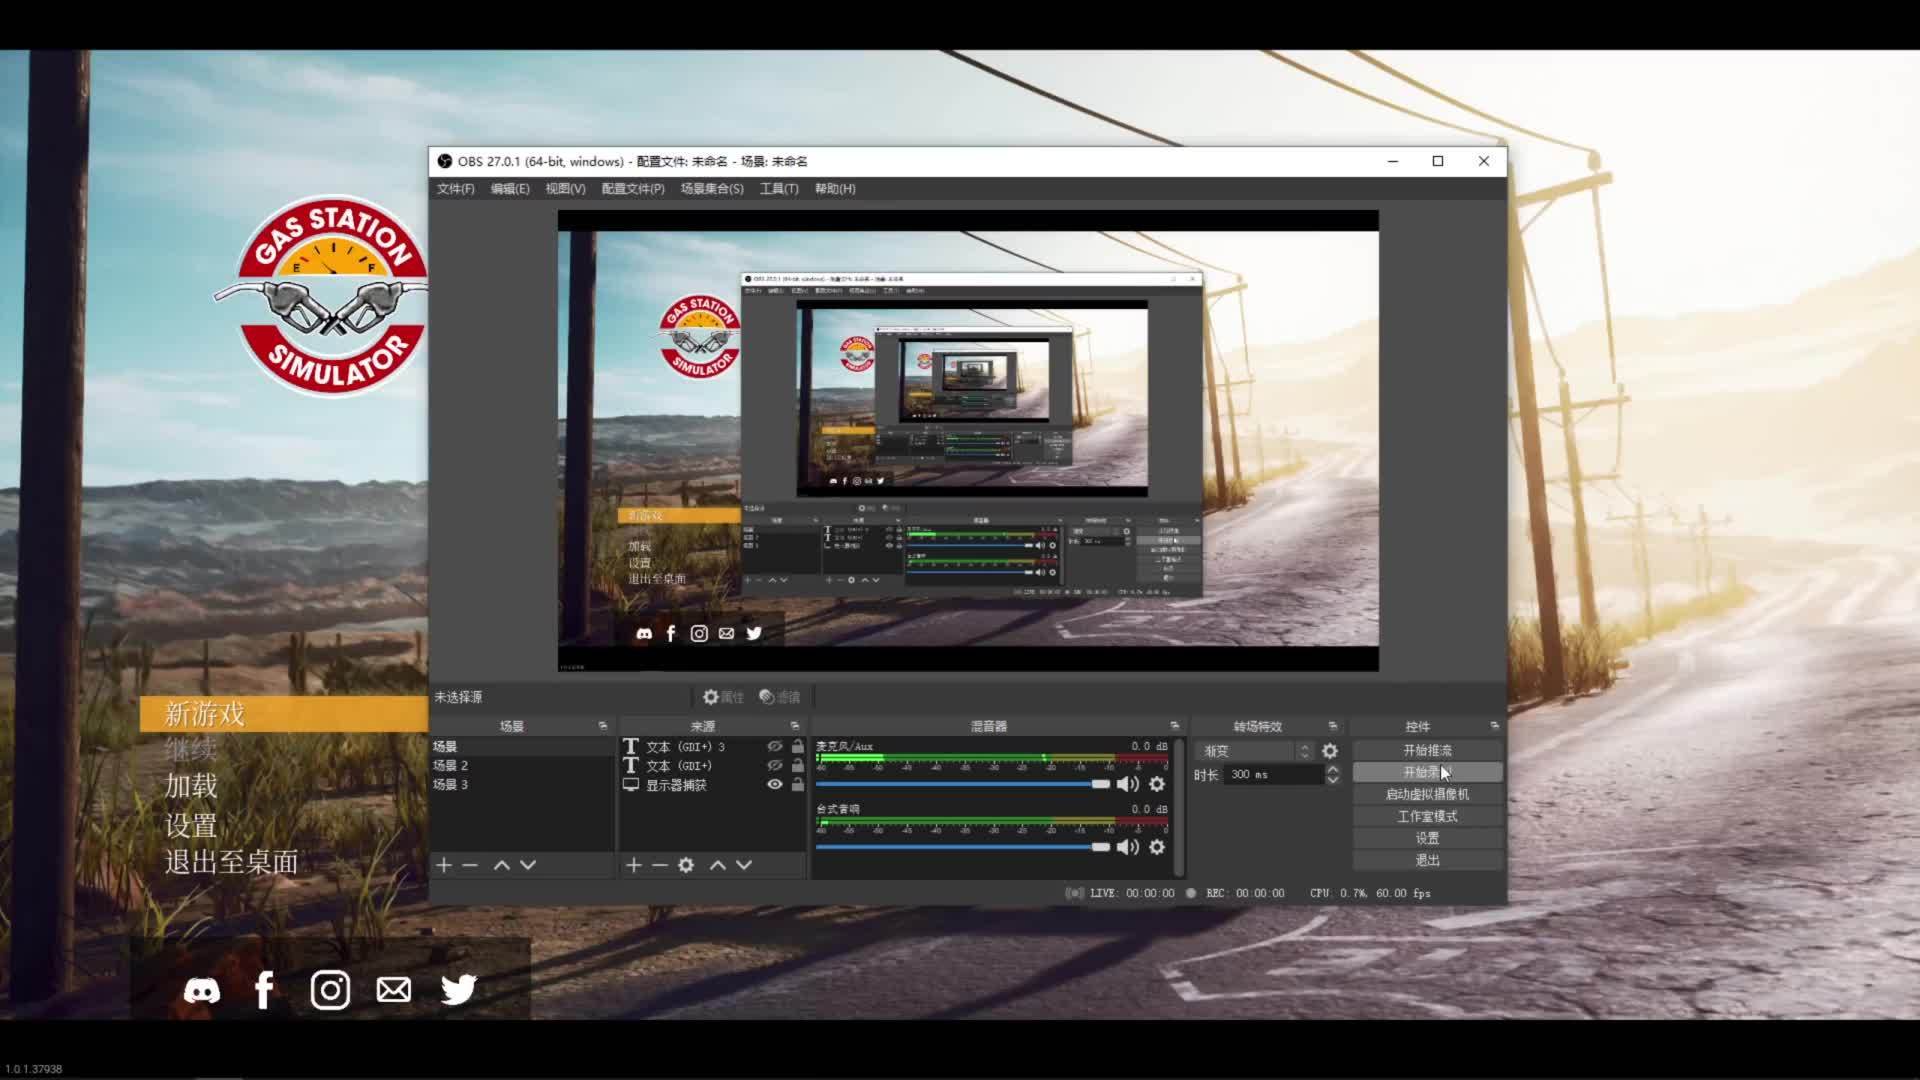Add a new source with the plus icon

click(634, 865)
